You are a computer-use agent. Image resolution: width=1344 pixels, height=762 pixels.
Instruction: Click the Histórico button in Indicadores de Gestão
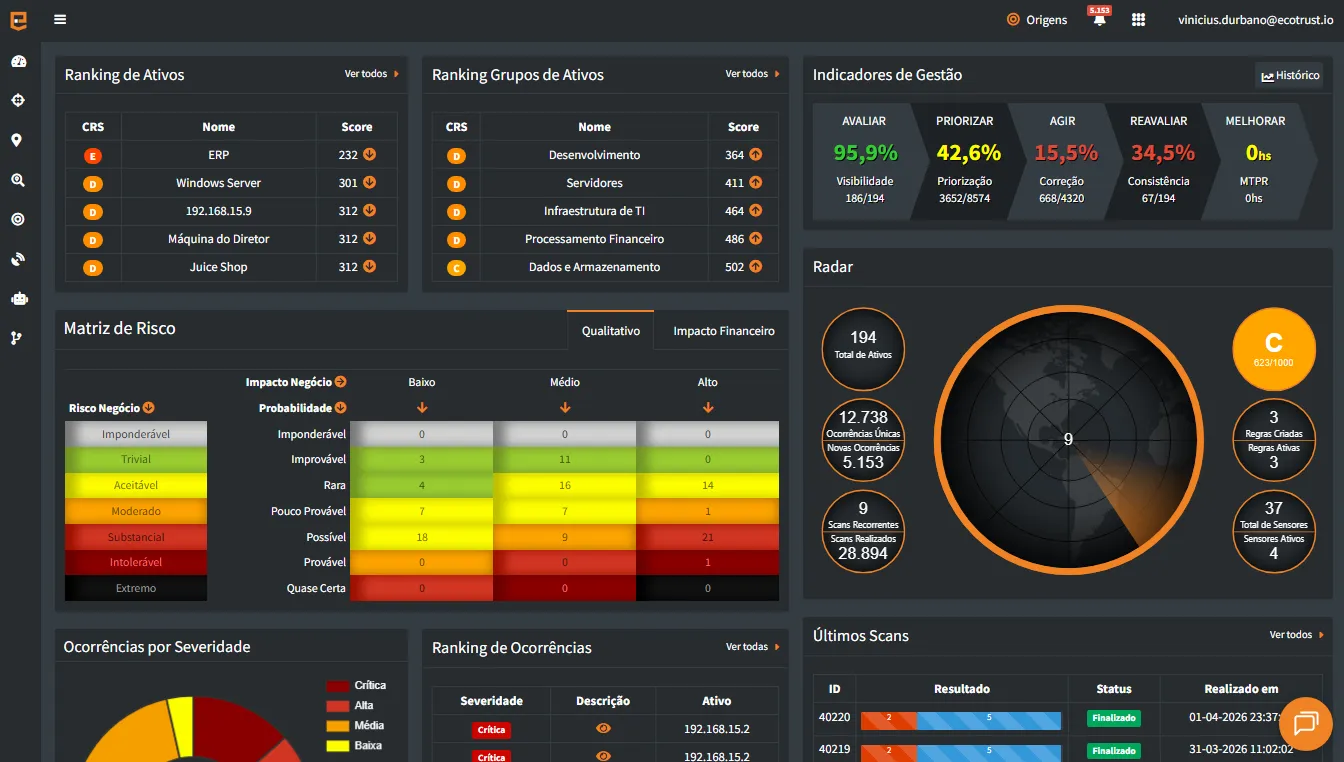click(x=1290, y=76)
